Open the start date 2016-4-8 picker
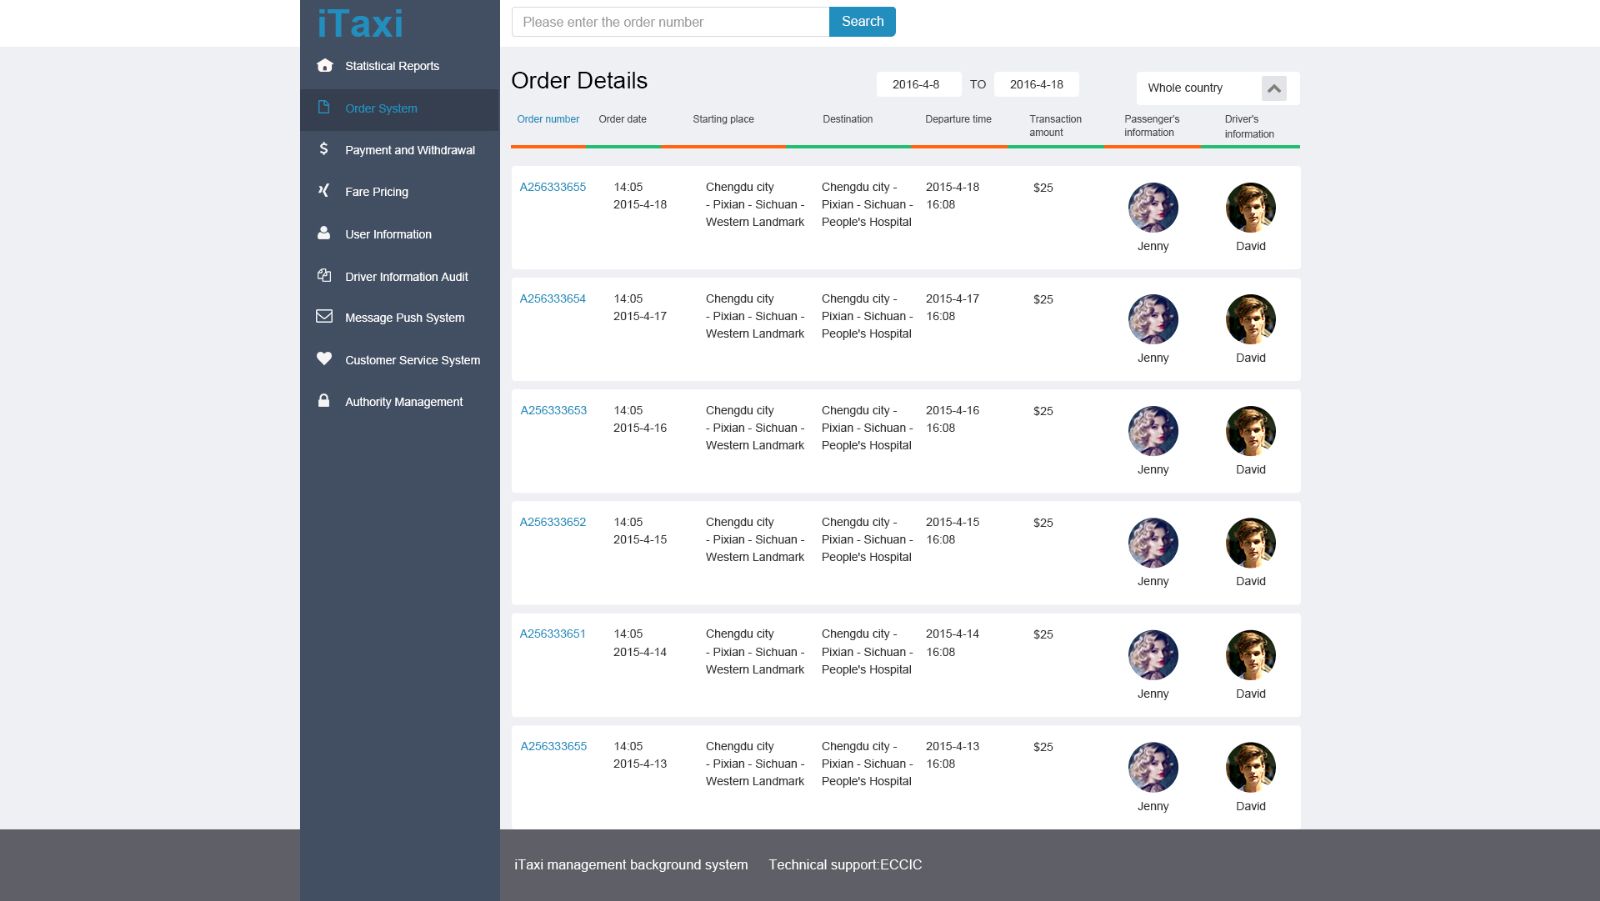 pyautogui.click(x=917, y=85)
